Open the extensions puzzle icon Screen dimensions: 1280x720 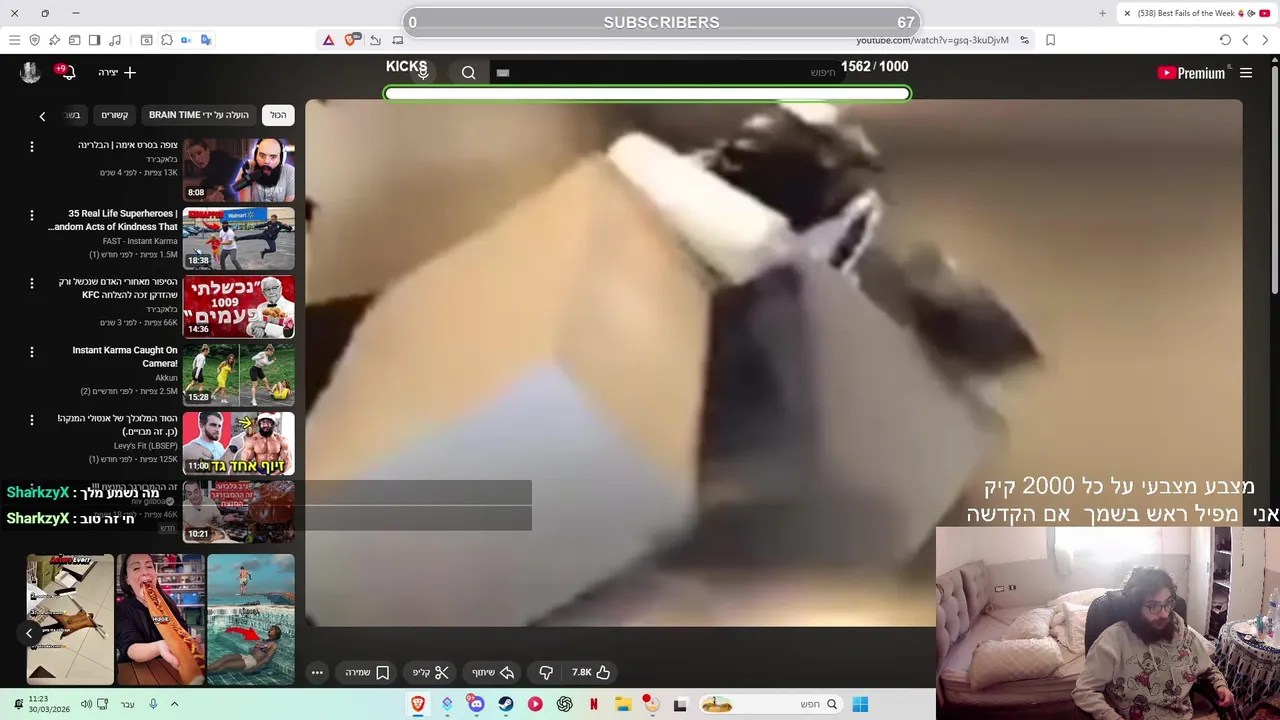pos(167,40)
